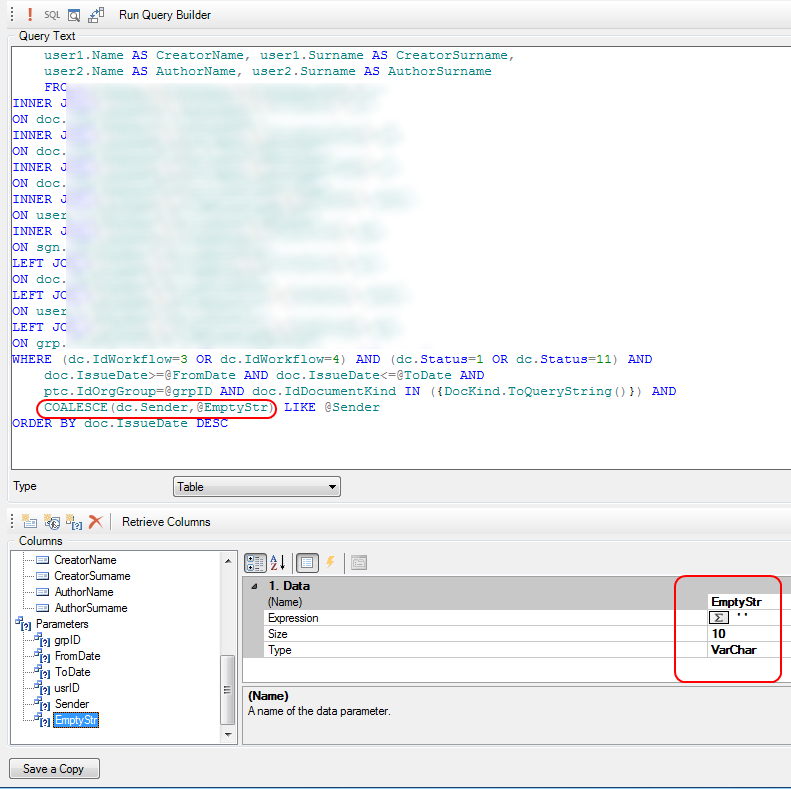This screenshot has height=789, width=791.
Task: Select the Parameters node in tree
Action: 62,624
